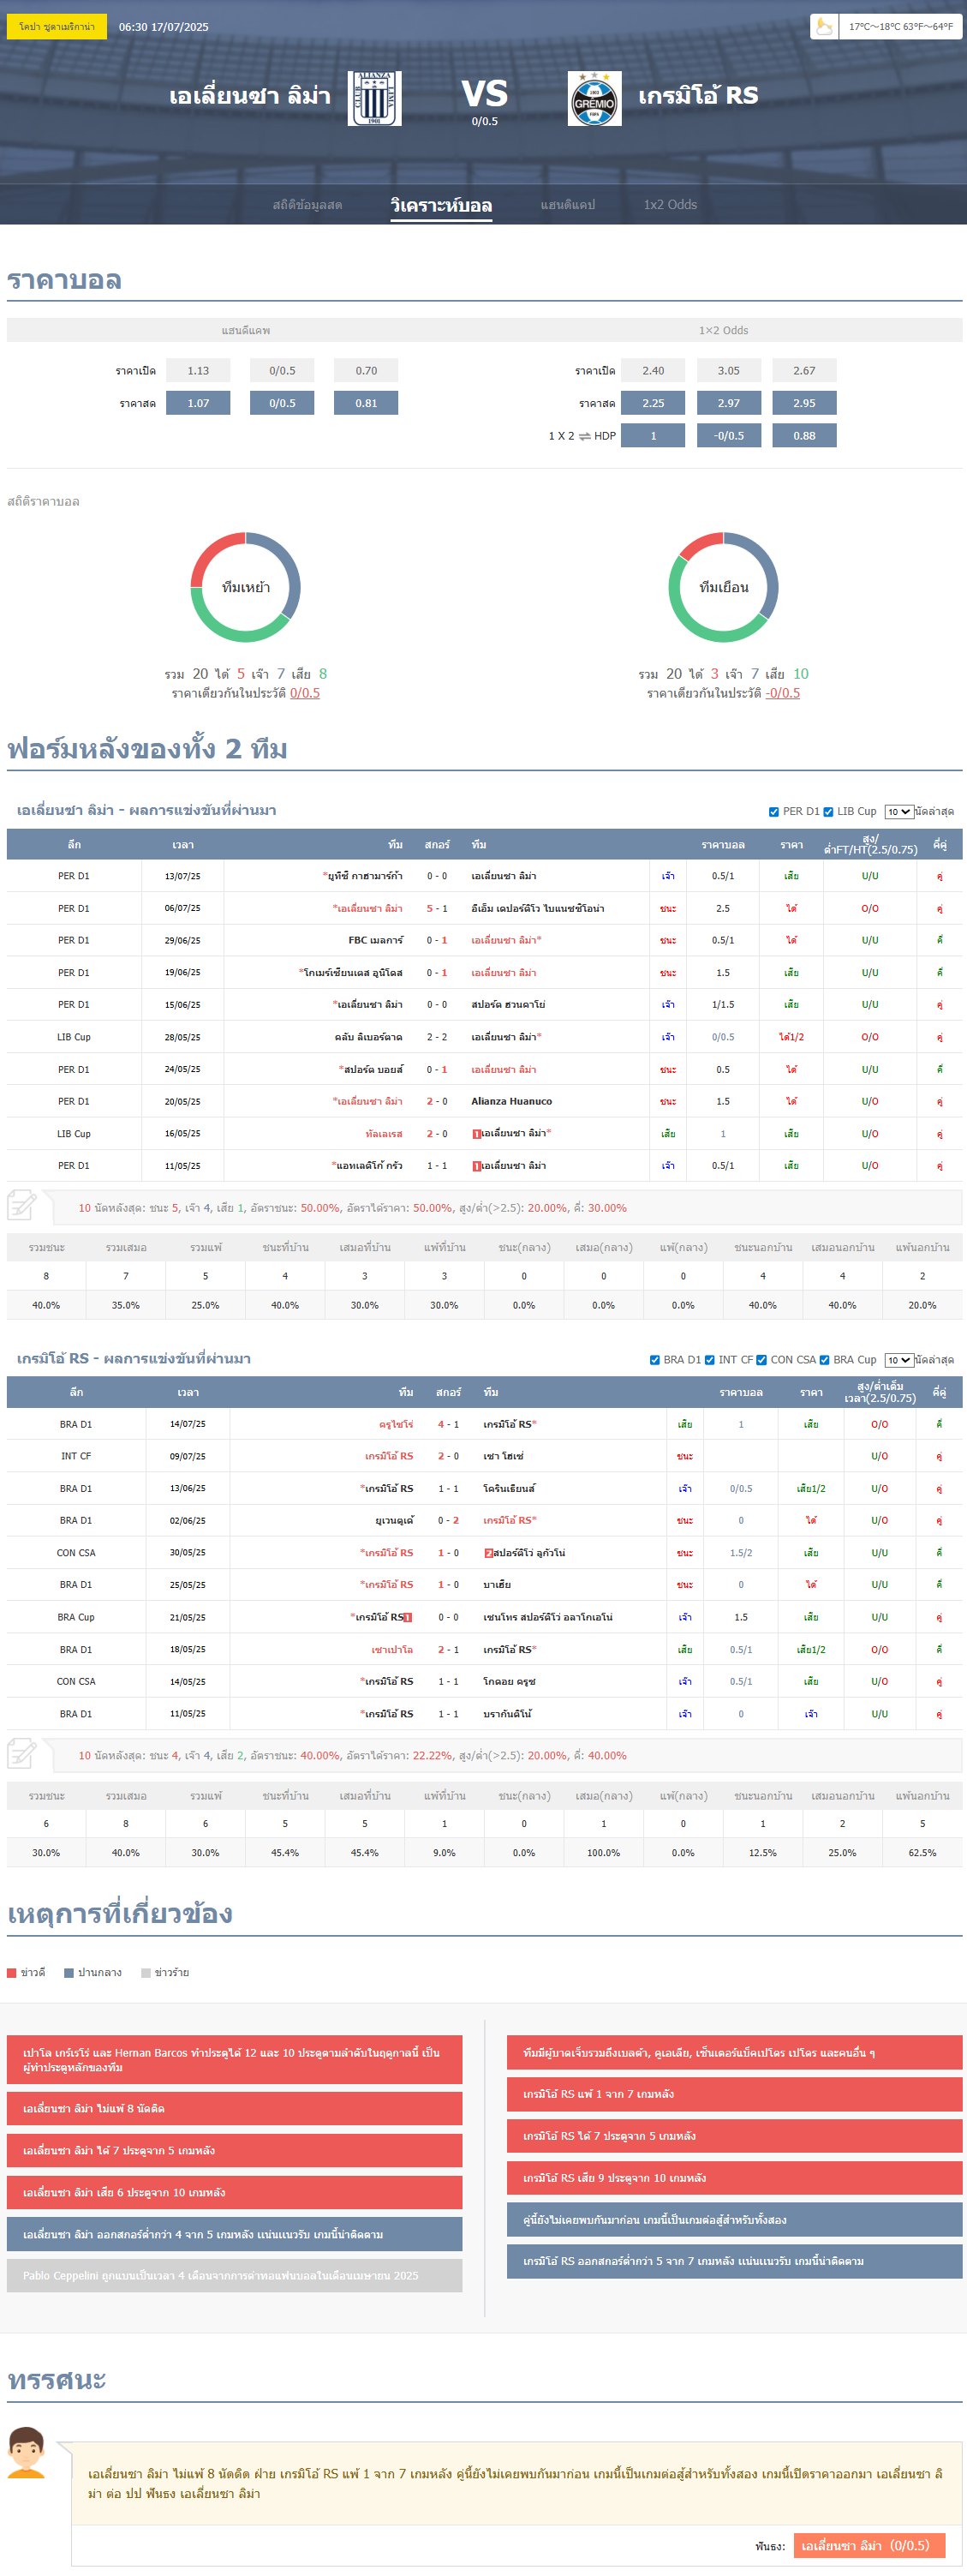The image size is (967, 2576).
Task: Open Gremio RS recent matches count dropdown
Action: click(x=898, y=1360)
